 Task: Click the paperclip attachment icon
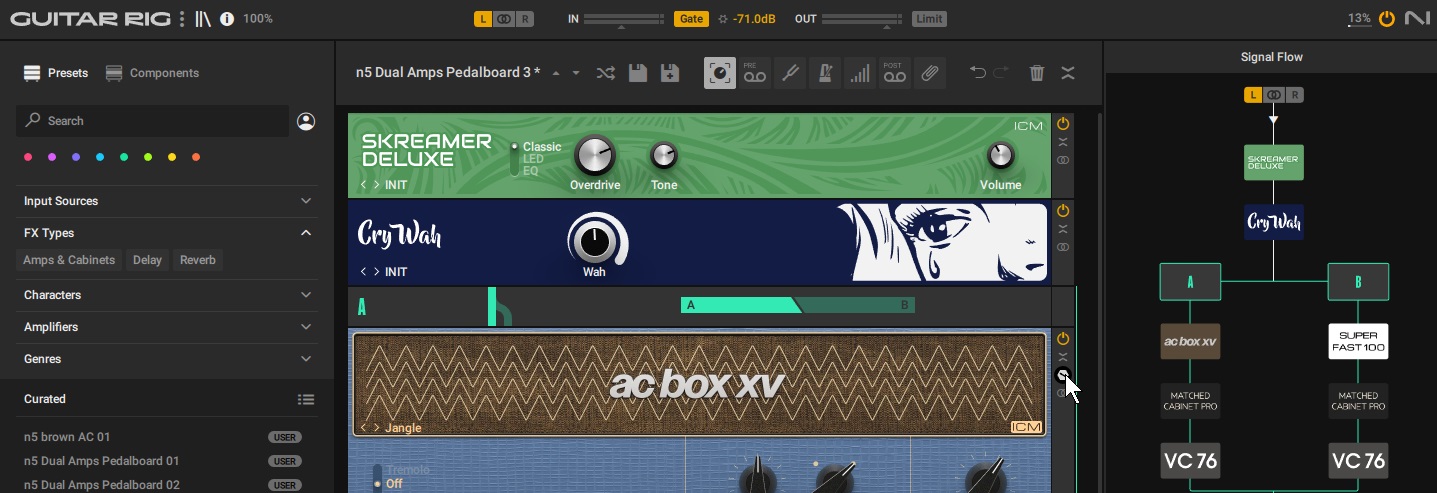[x=930, y=73]
